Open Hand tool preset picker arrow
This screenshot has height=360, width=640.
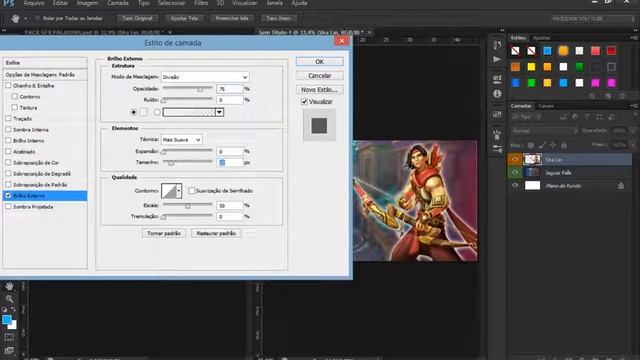pos(25,19)
